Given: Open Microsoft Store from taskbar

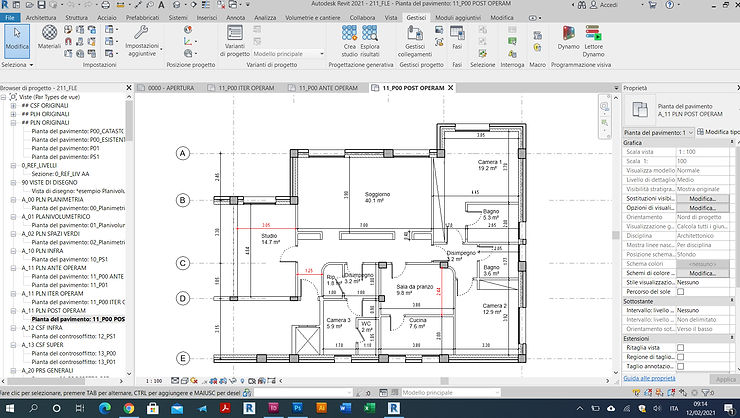Looking at the screenshot, I should tap(152, 408).
